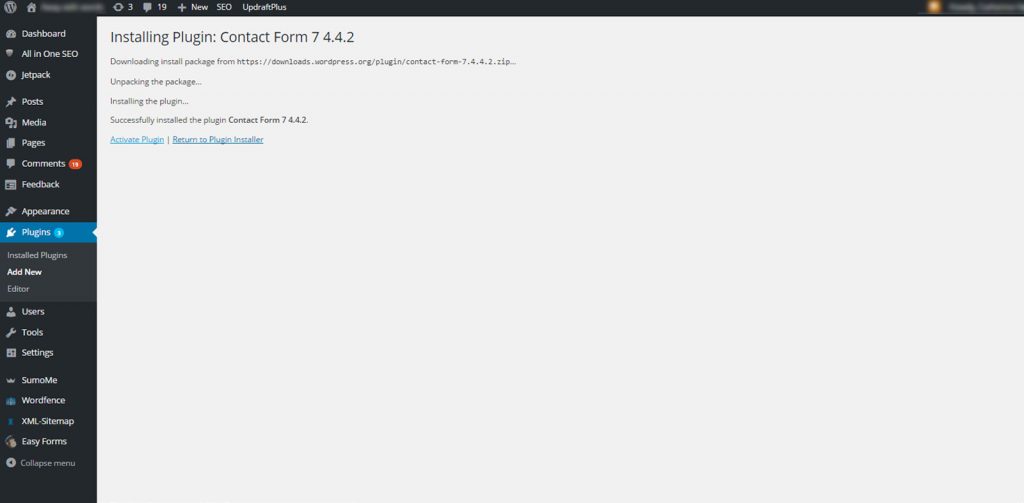Open the comments bubble icon in toolbar
This screenshot has height=503, width=1024.
[x=148, y=7]
